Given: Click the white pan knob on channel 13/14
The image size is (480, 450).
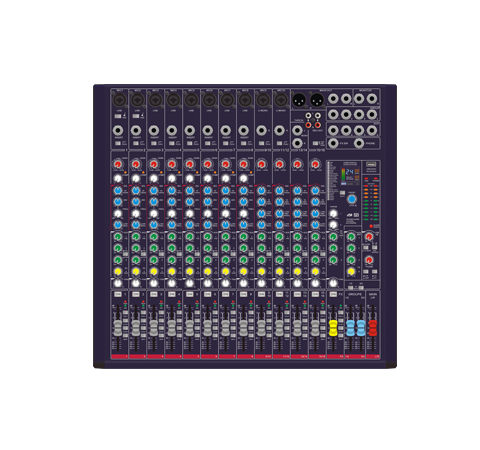Looking at the screenshot, I should [x=297, y=283].
